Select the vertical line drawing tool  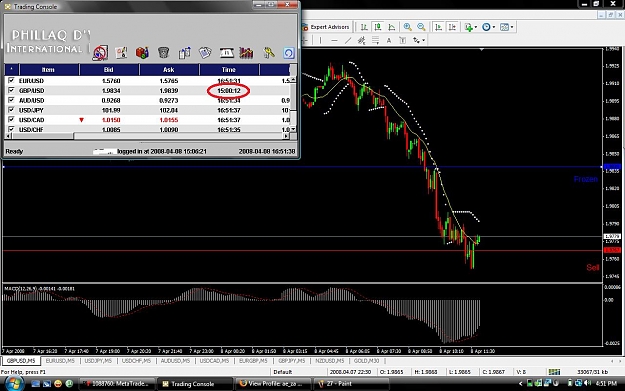(320, 40)
